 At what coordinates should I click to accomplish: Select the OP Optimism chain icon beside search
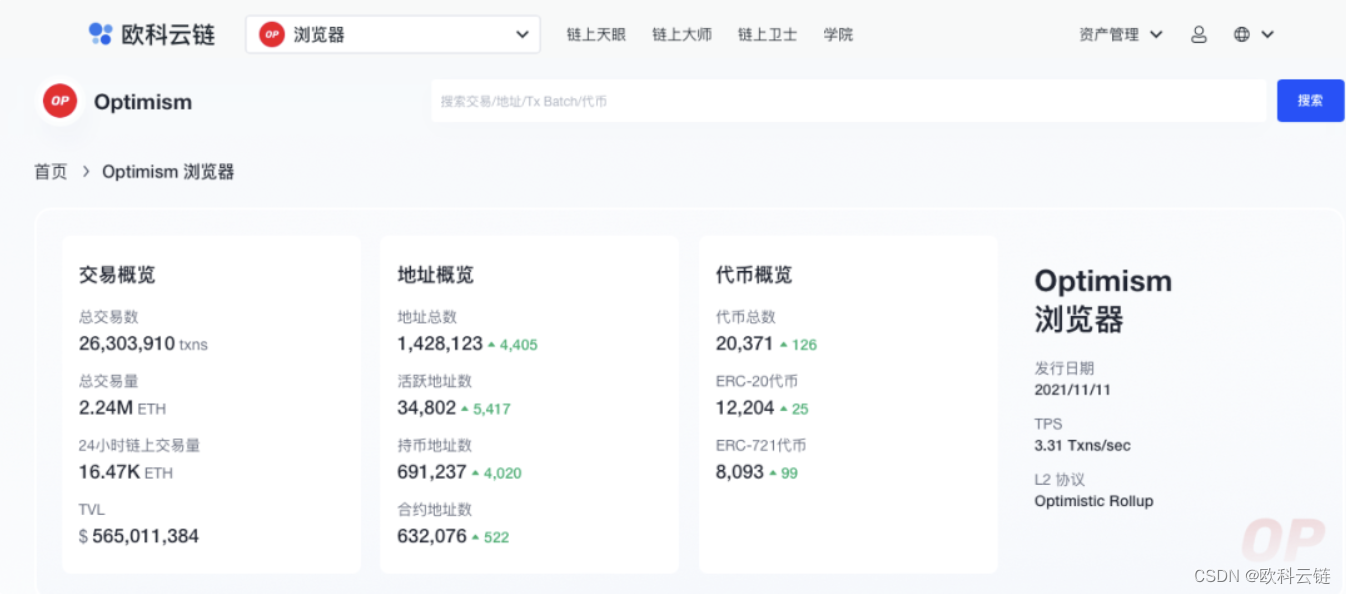tap(58, 100)
